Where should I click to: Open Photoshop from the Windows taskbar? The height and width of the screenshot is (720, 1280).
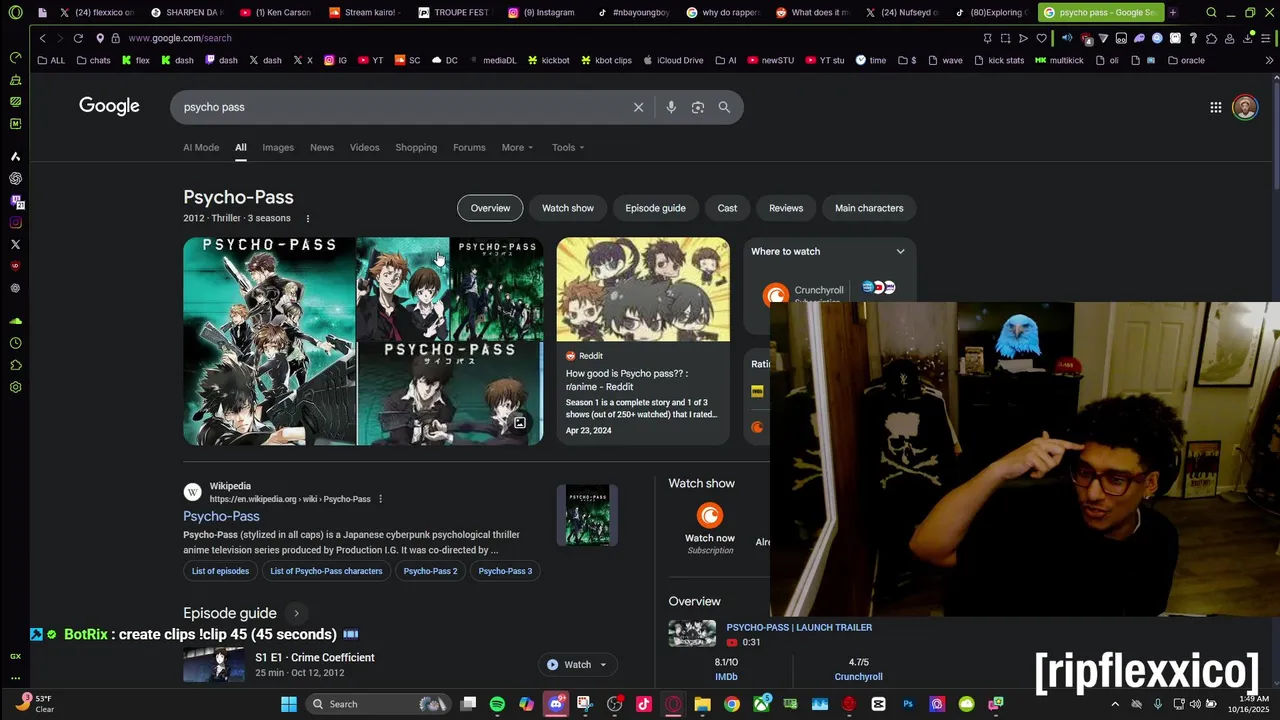908,704
